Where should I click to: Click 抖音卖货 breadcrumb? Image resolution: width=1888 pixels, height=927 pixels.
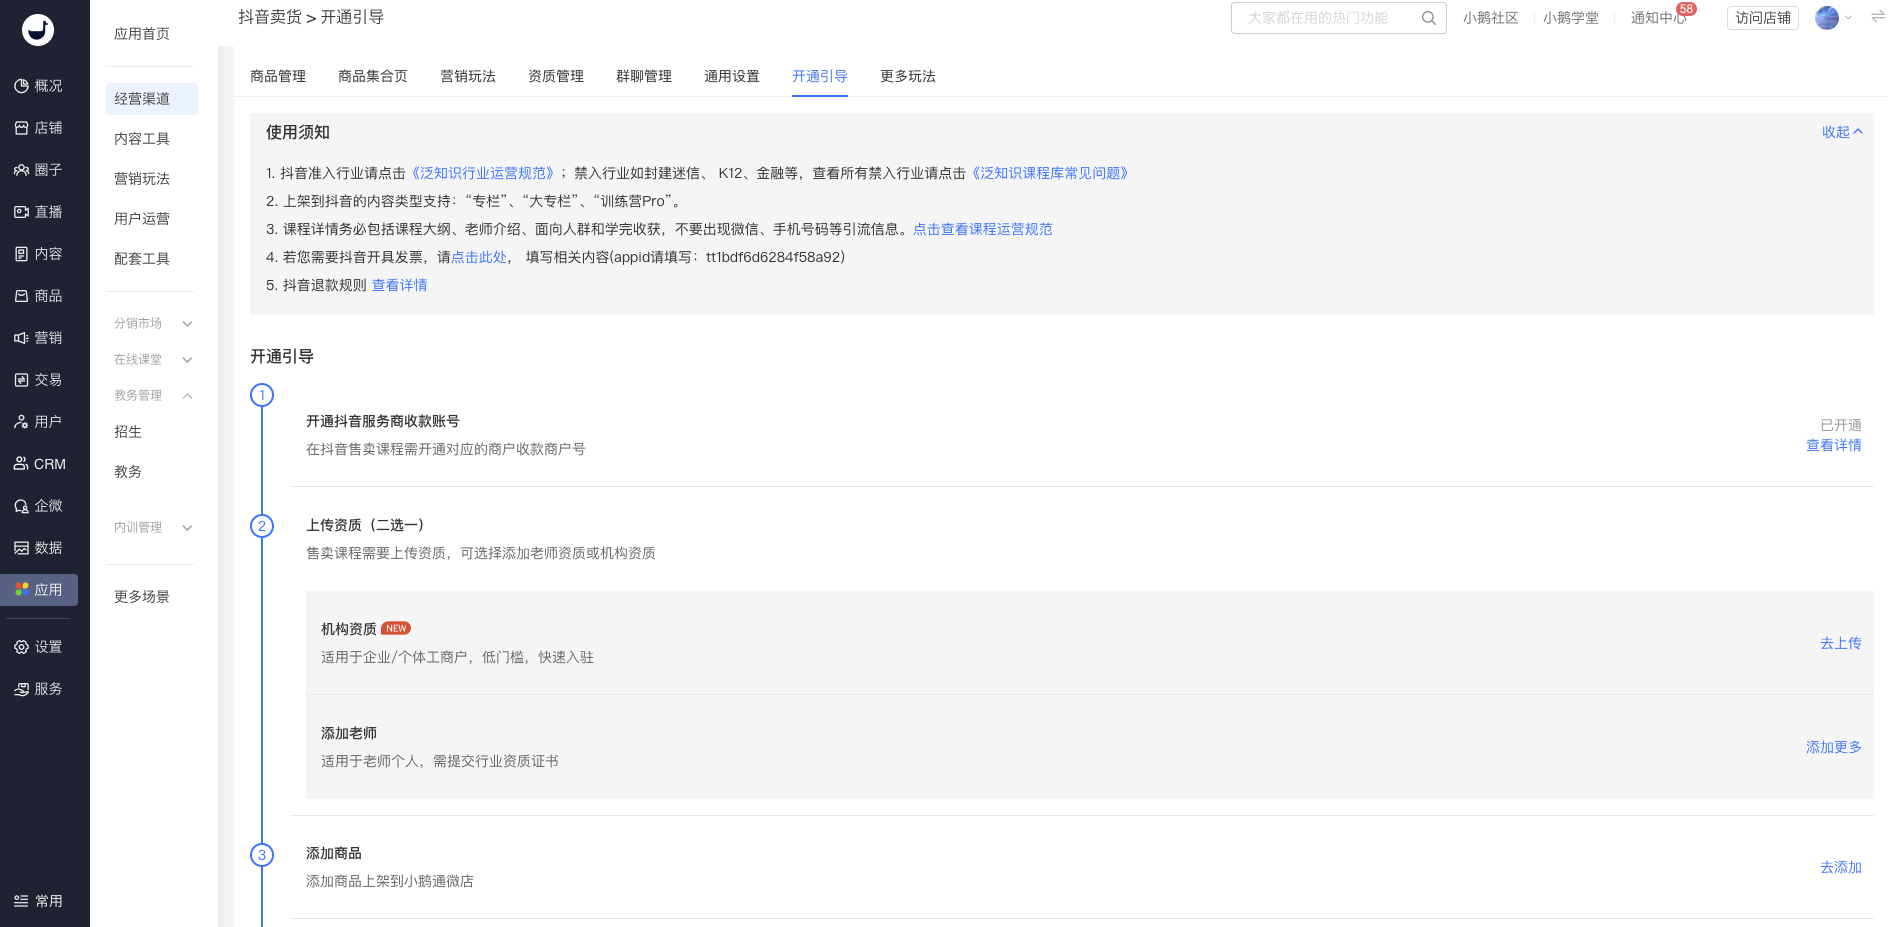(x=270, y=17)
